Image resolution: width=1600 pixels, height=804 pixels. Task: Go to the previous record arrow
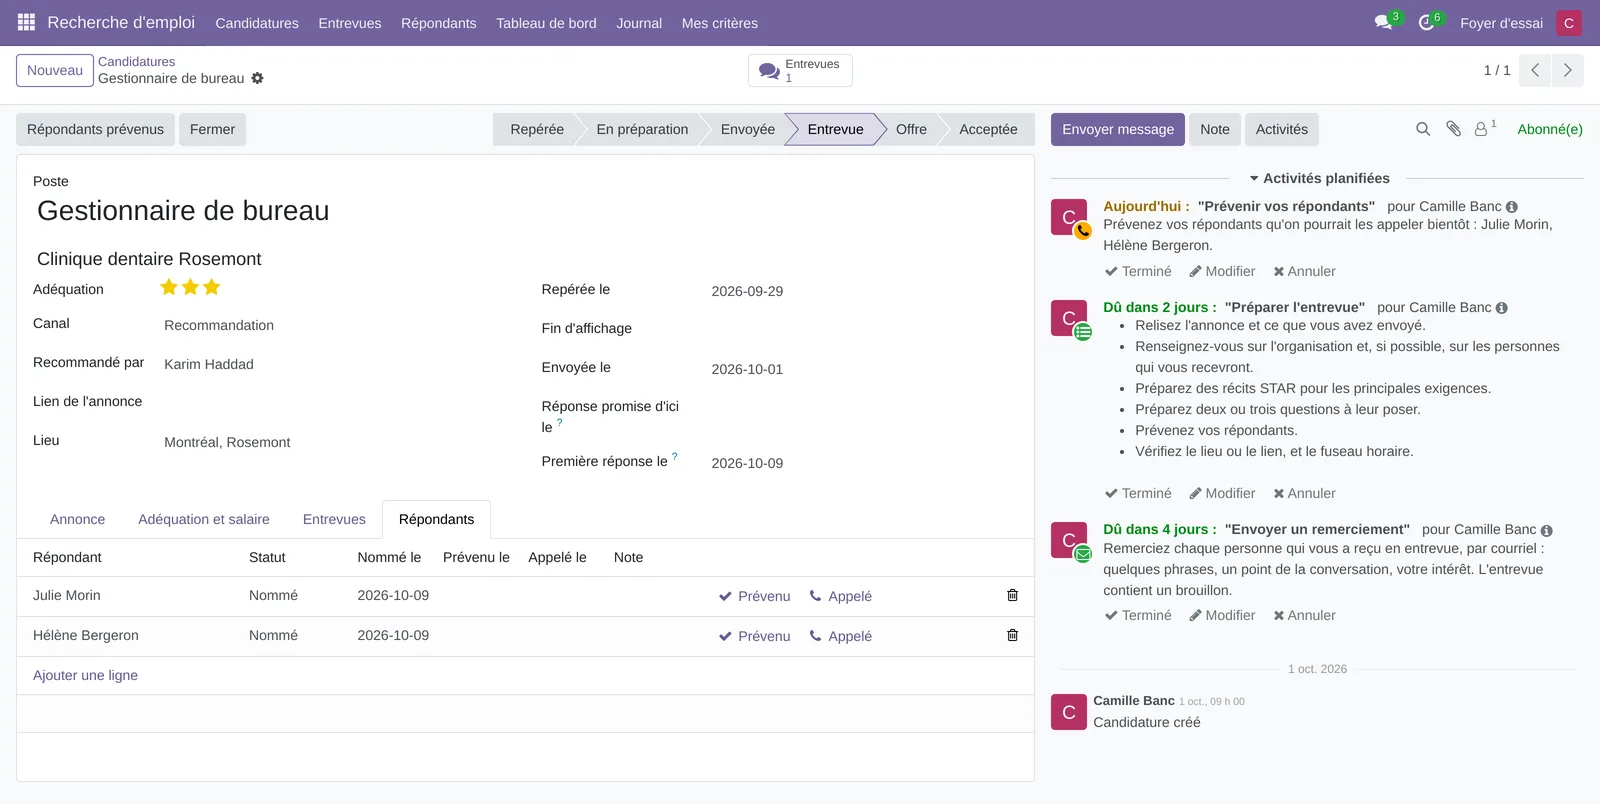(1535, 70)
